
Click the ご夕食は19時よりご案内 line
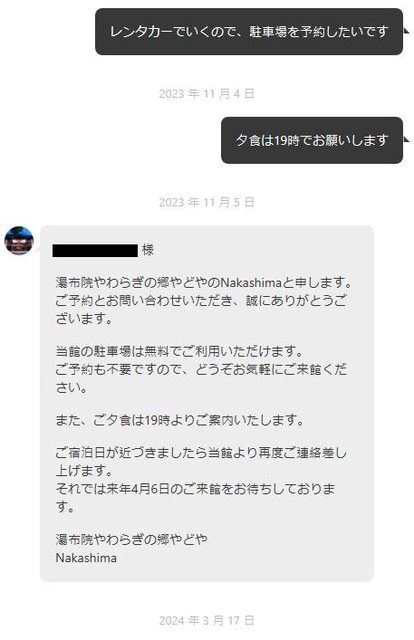(x=179, y=420)
